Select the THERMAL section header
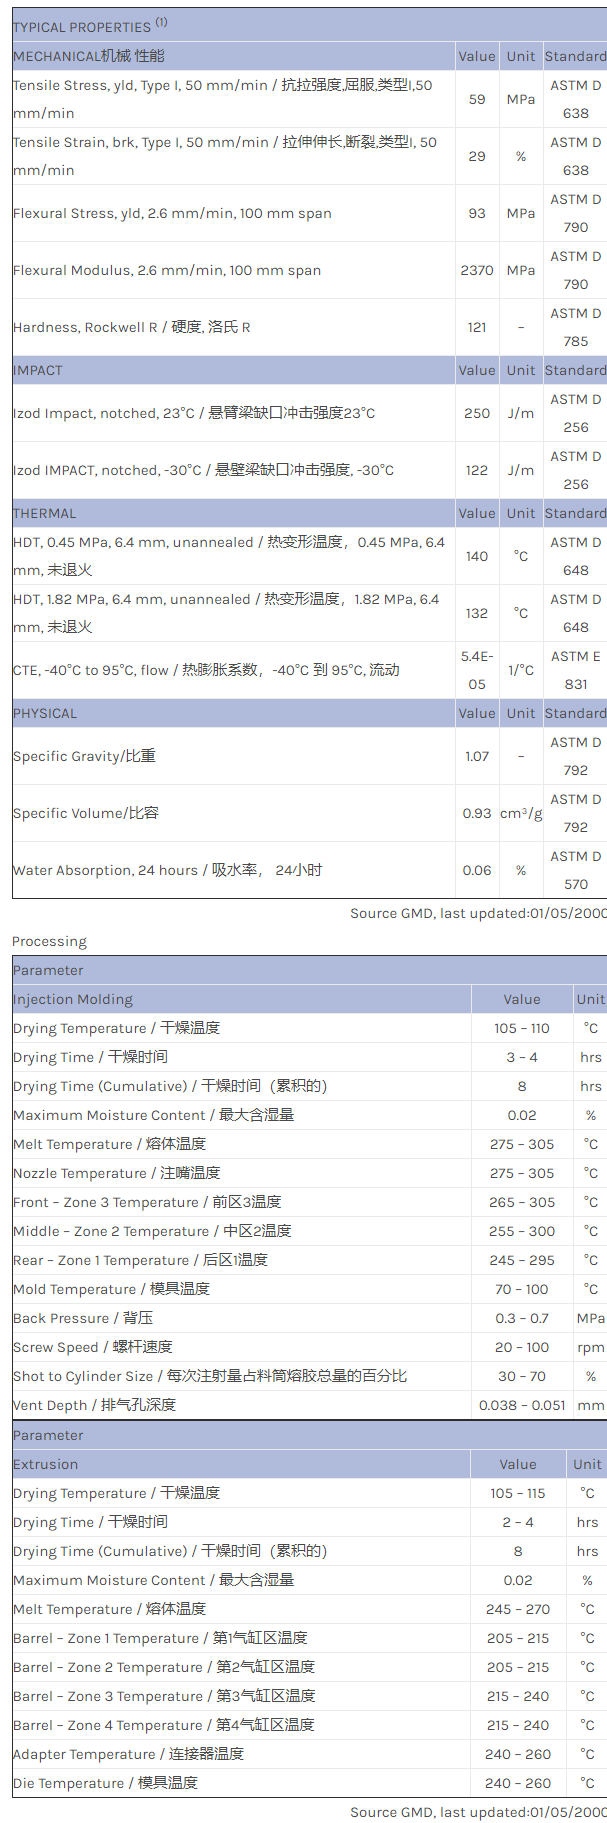The height and width of the screenshot is (1823, 607). [45, 513]
